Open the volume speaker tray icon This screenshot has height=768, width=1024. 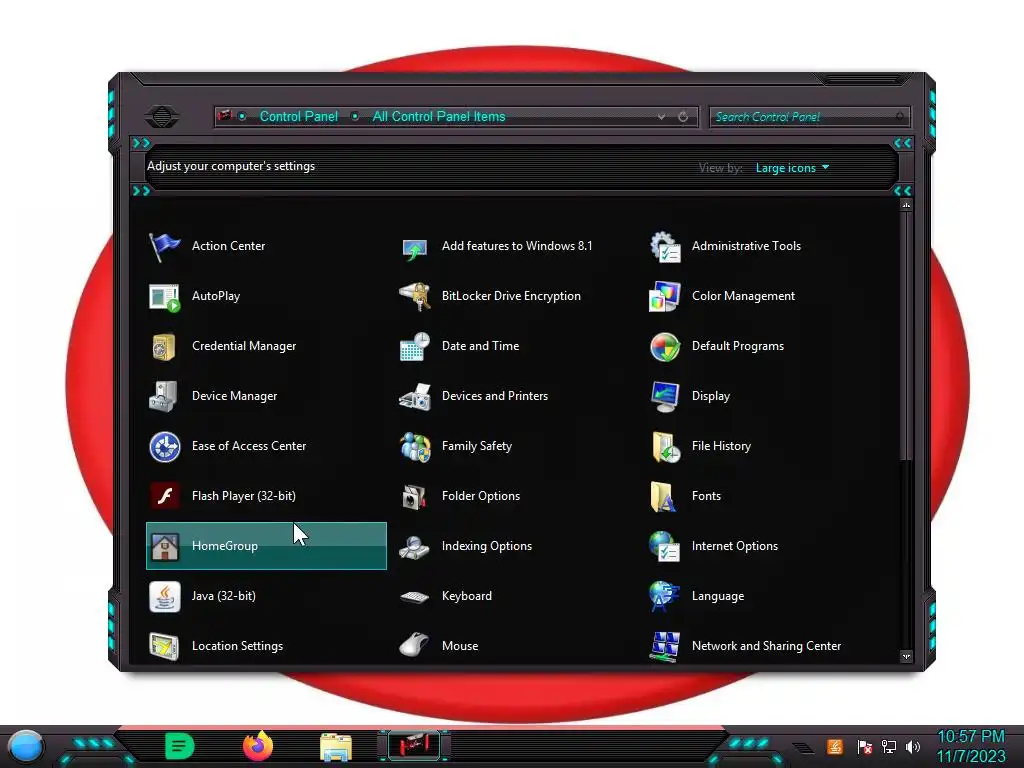pyautogui.click(x=912, y=746)
